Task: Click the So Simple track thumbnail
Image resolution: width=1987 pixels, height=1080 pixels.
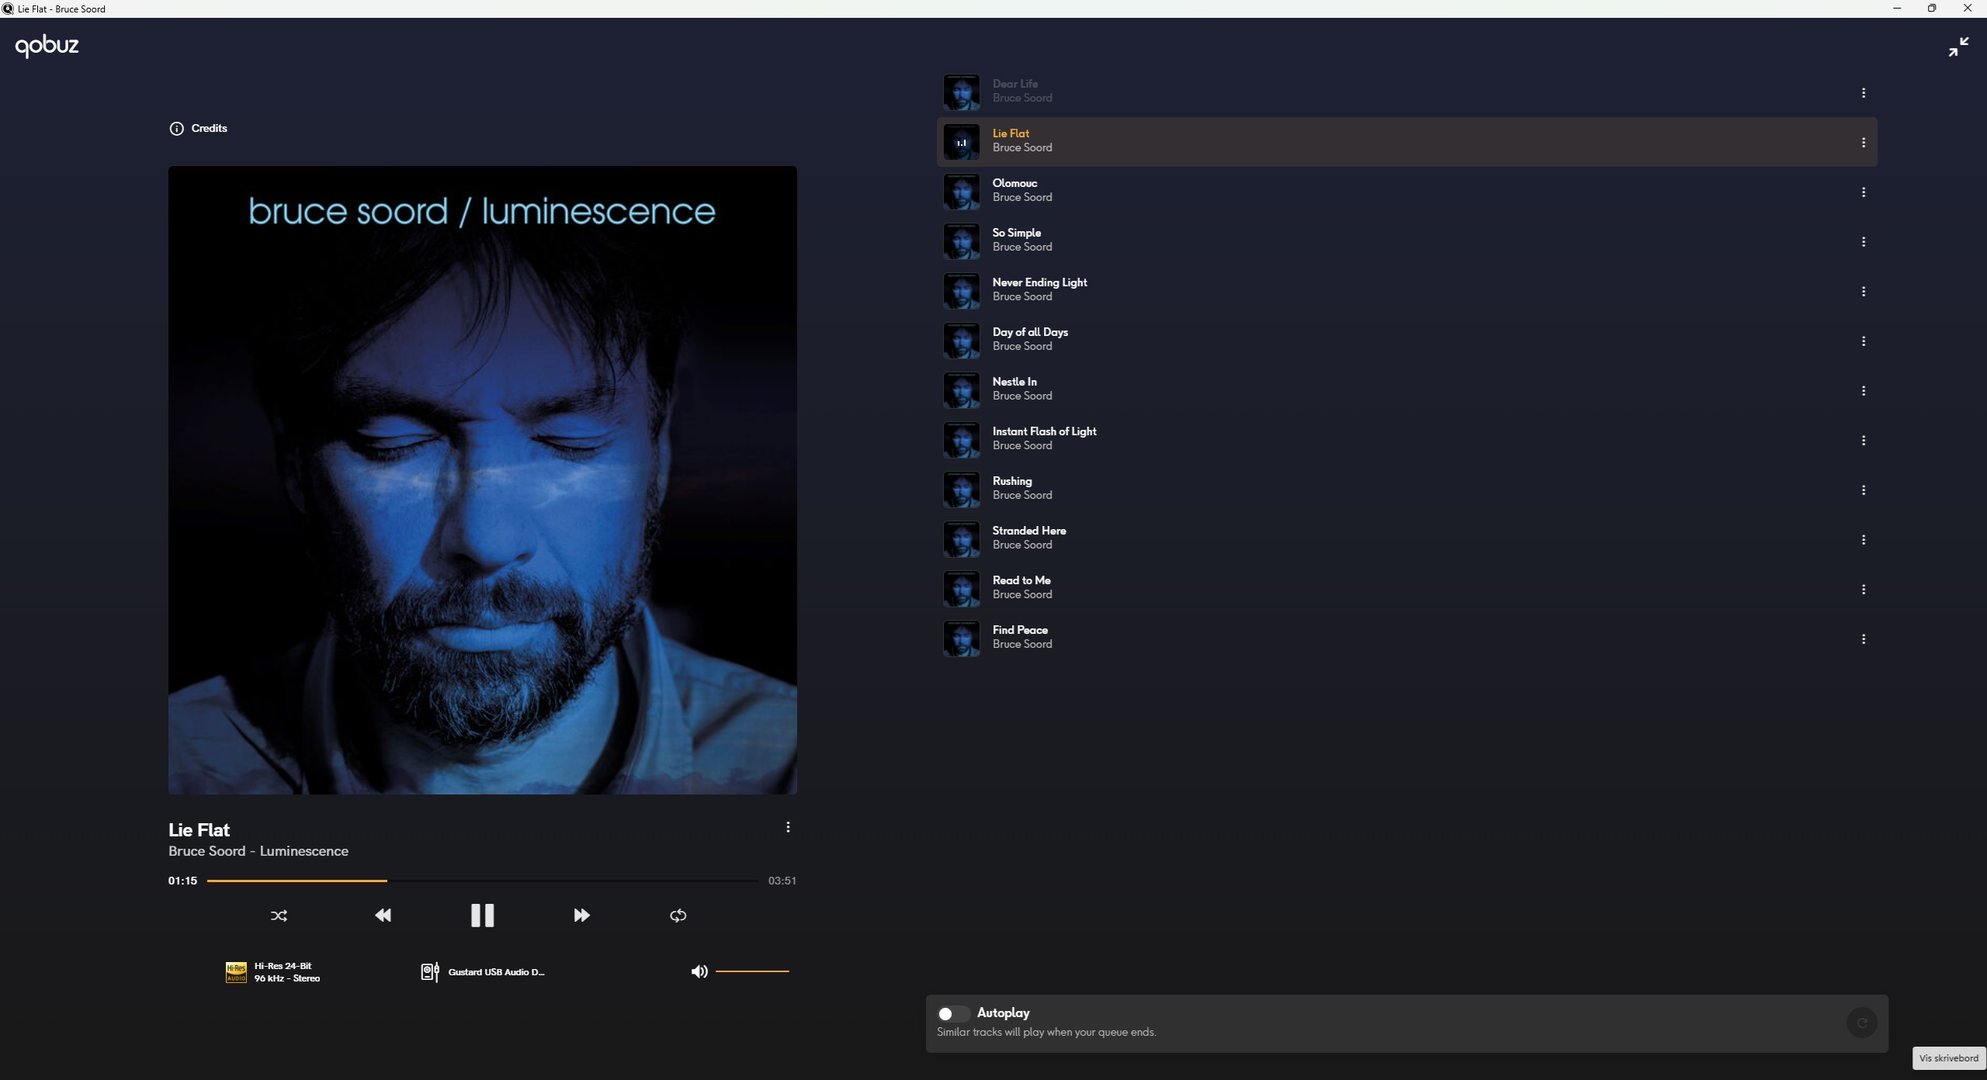Action: click(961, 241)
